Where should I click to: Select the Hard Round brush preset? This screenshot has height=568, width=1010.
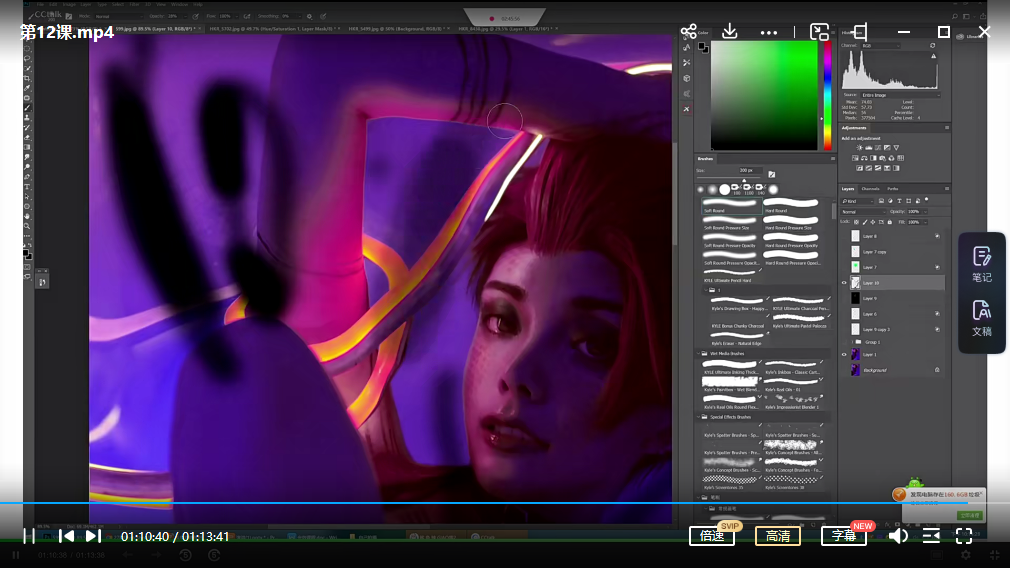(792, 206)
